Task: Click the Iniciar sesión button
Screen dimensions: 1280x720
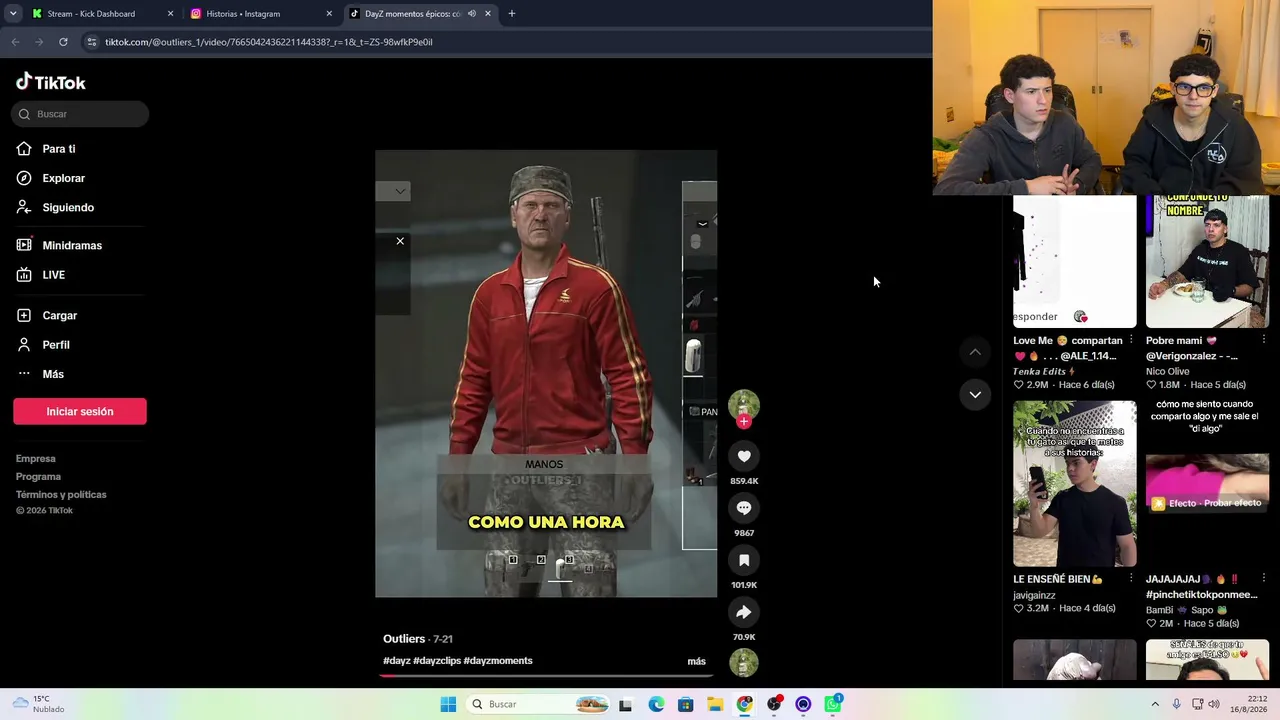Action: tap(80, 411)
